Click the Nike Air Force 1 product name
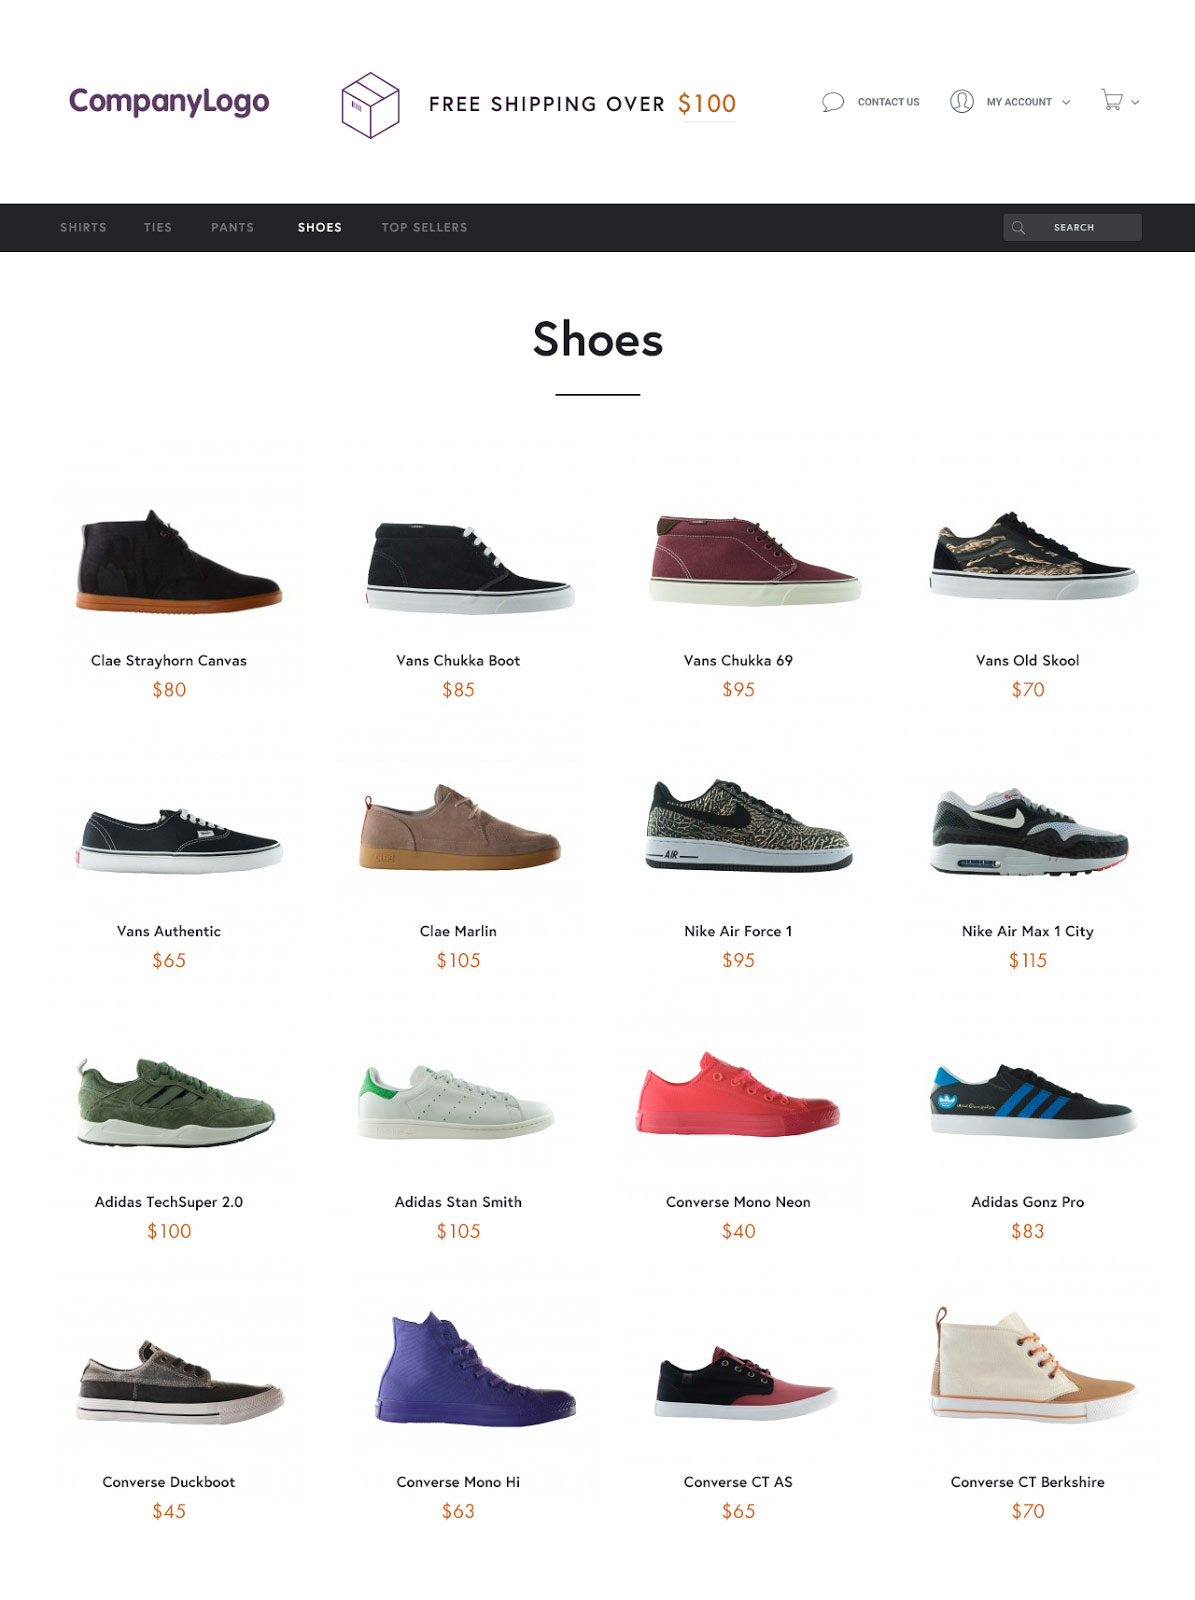Viewport: 1195px width, 1600px height. point(738,931)
